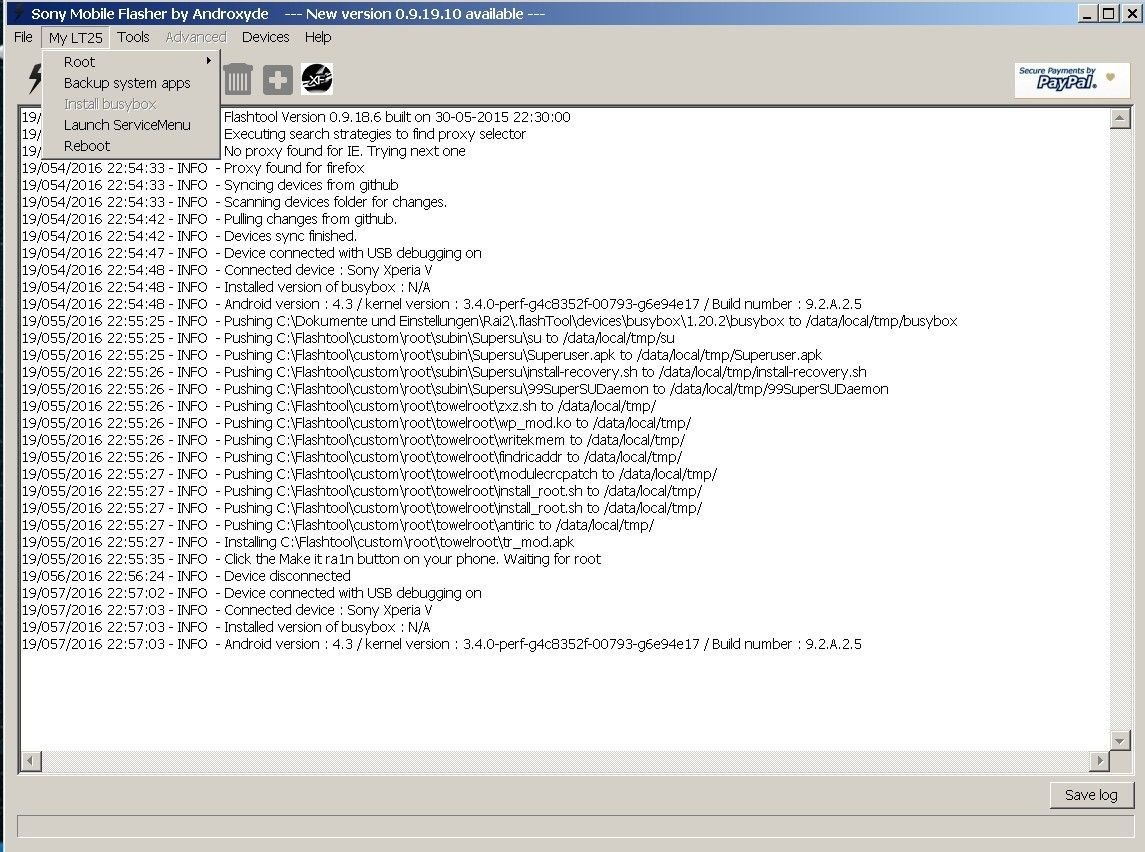This screenshot has width=1145, height=852.
Task: Click 'Proxy found for firefox' log line
Action: (194, 168)
